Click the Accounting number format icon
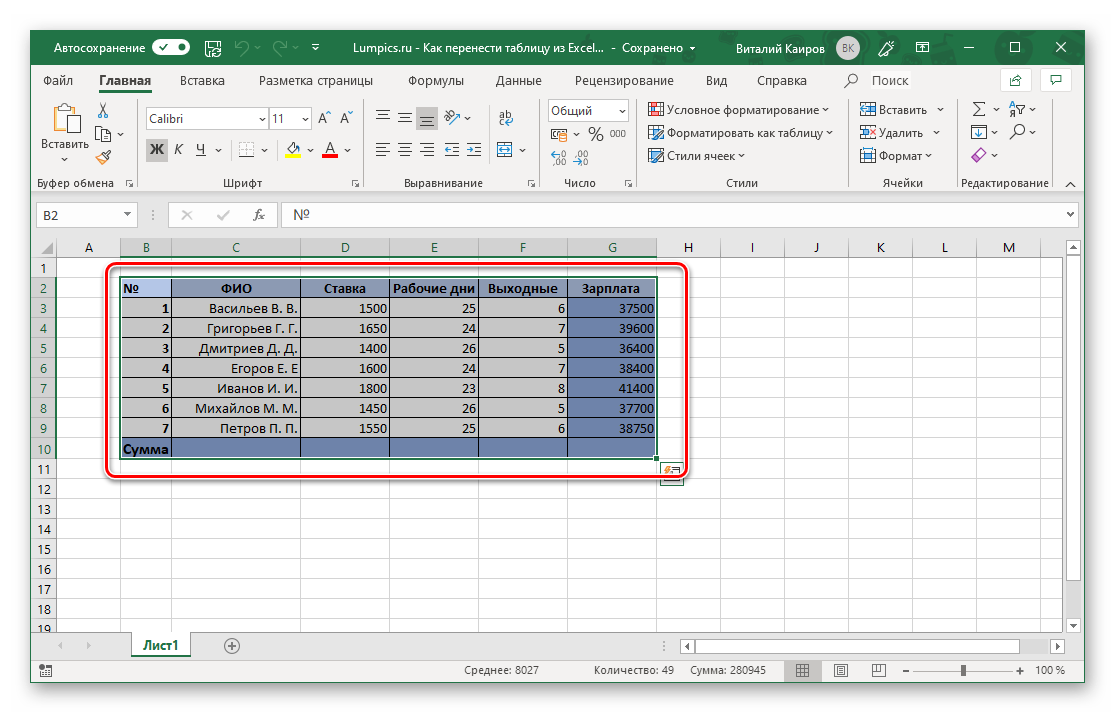Image resolution: width=1115 pixels, height=713 pixels. 559,134
